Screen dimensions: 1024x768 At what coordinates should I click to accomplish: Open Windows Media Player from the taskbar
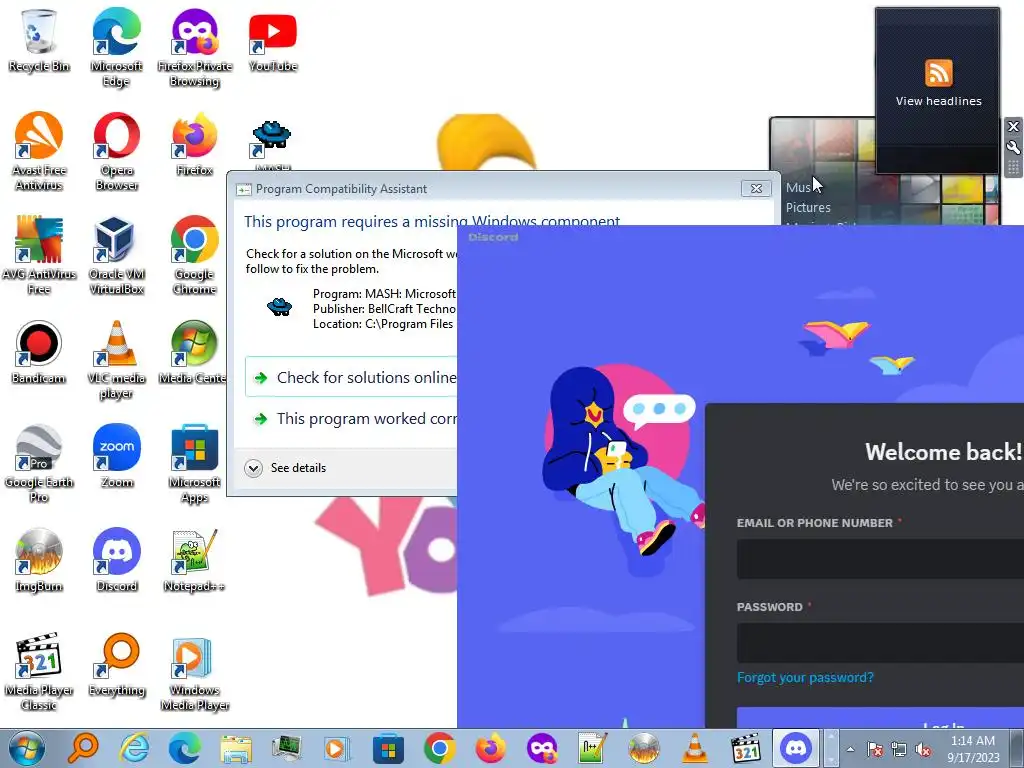point(338,748)
